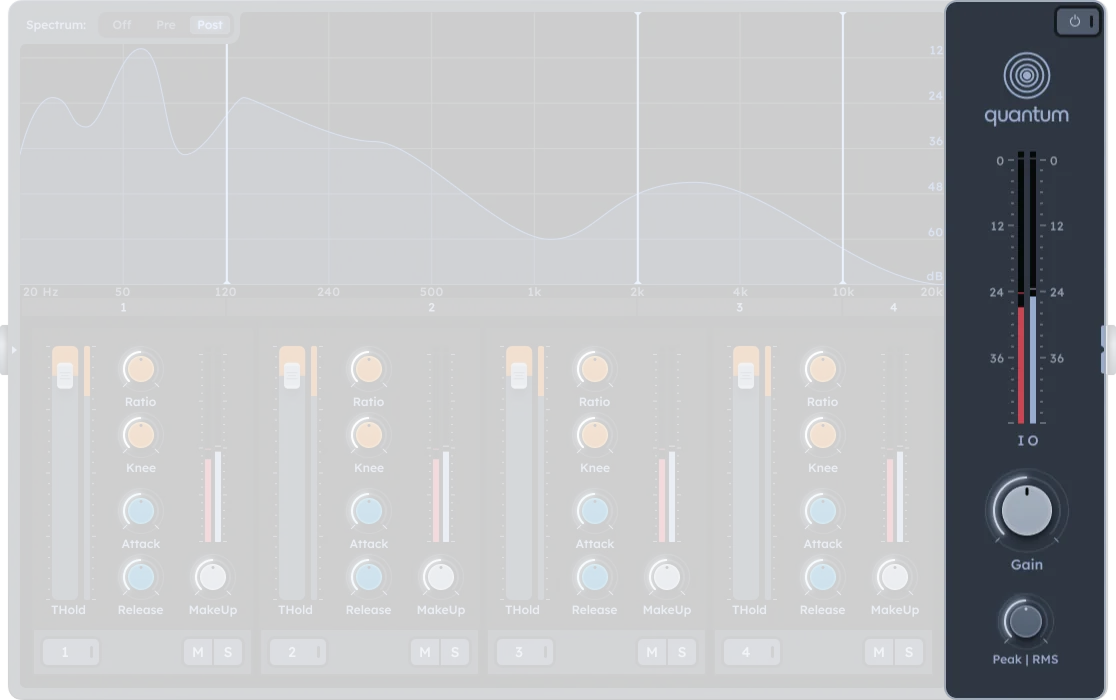Click the power bypass button
This screenshot has height=700, width=1116.
(x=1076, y=21)
